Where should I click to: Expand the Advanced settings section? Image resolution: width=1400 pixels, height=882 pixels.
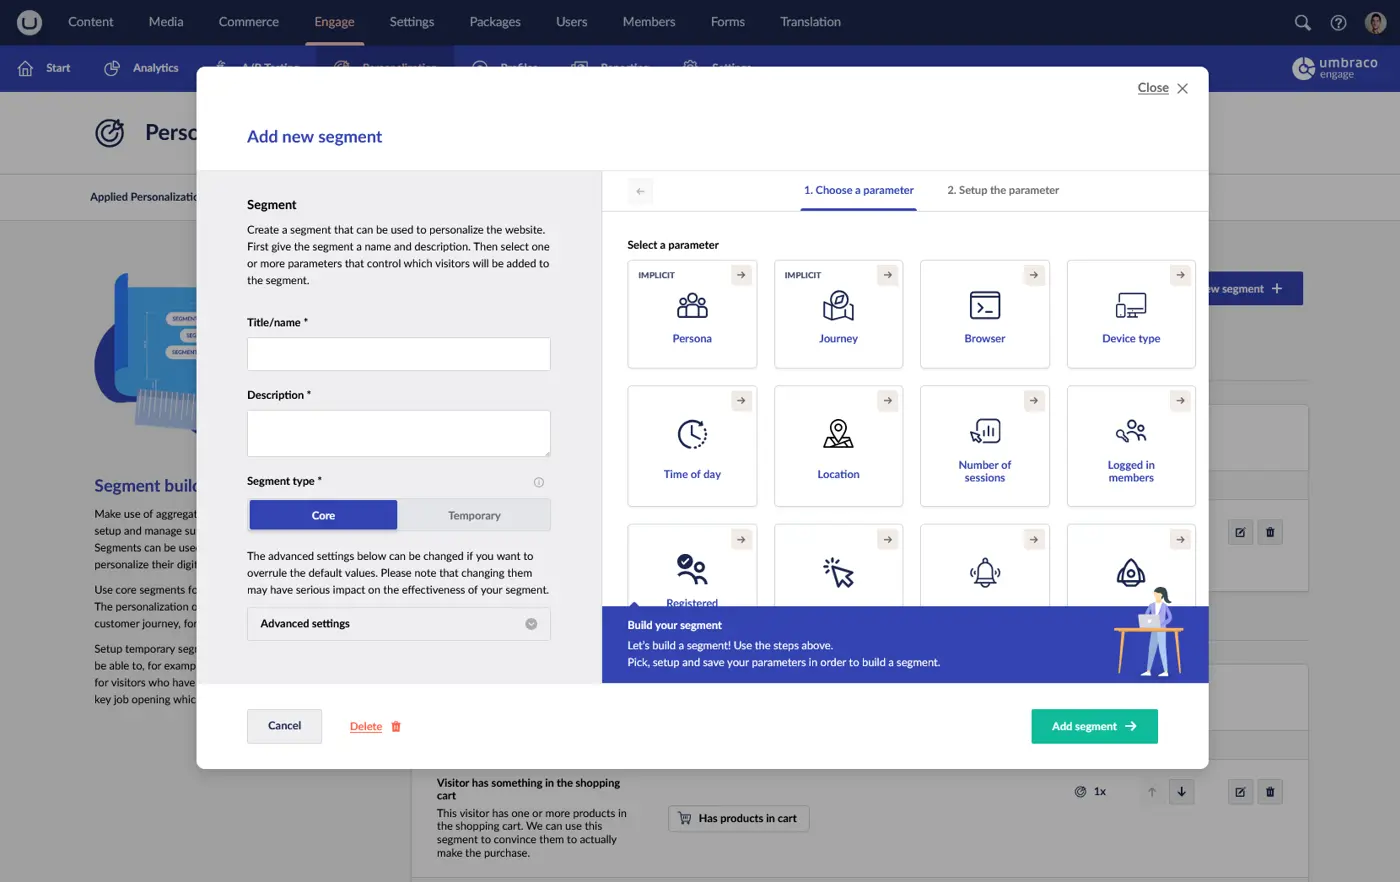click(398, 624)
